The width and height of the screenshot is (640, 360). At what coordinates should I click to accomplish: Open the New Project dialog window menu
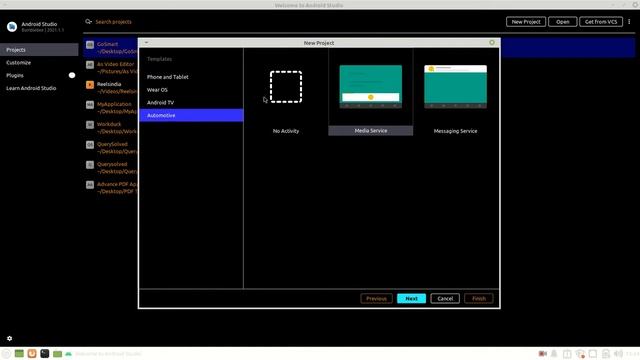(x=146, y=42)
